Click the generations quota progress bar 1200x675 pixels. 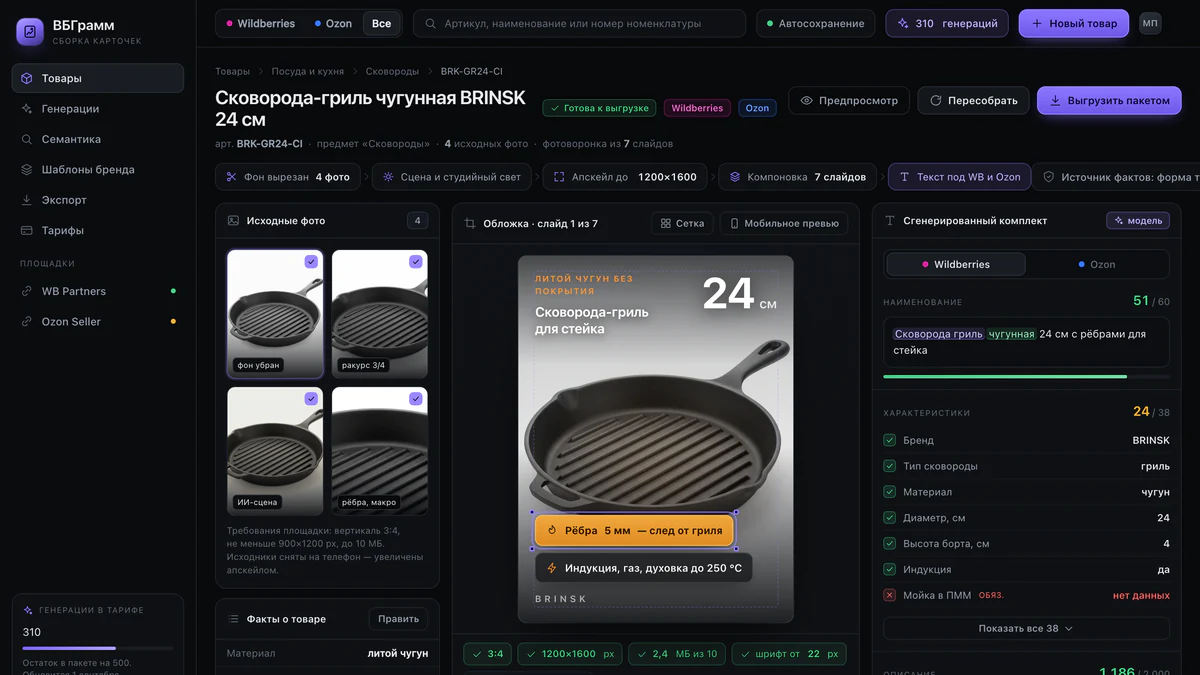pyautogui.click(x=98, y=648)
